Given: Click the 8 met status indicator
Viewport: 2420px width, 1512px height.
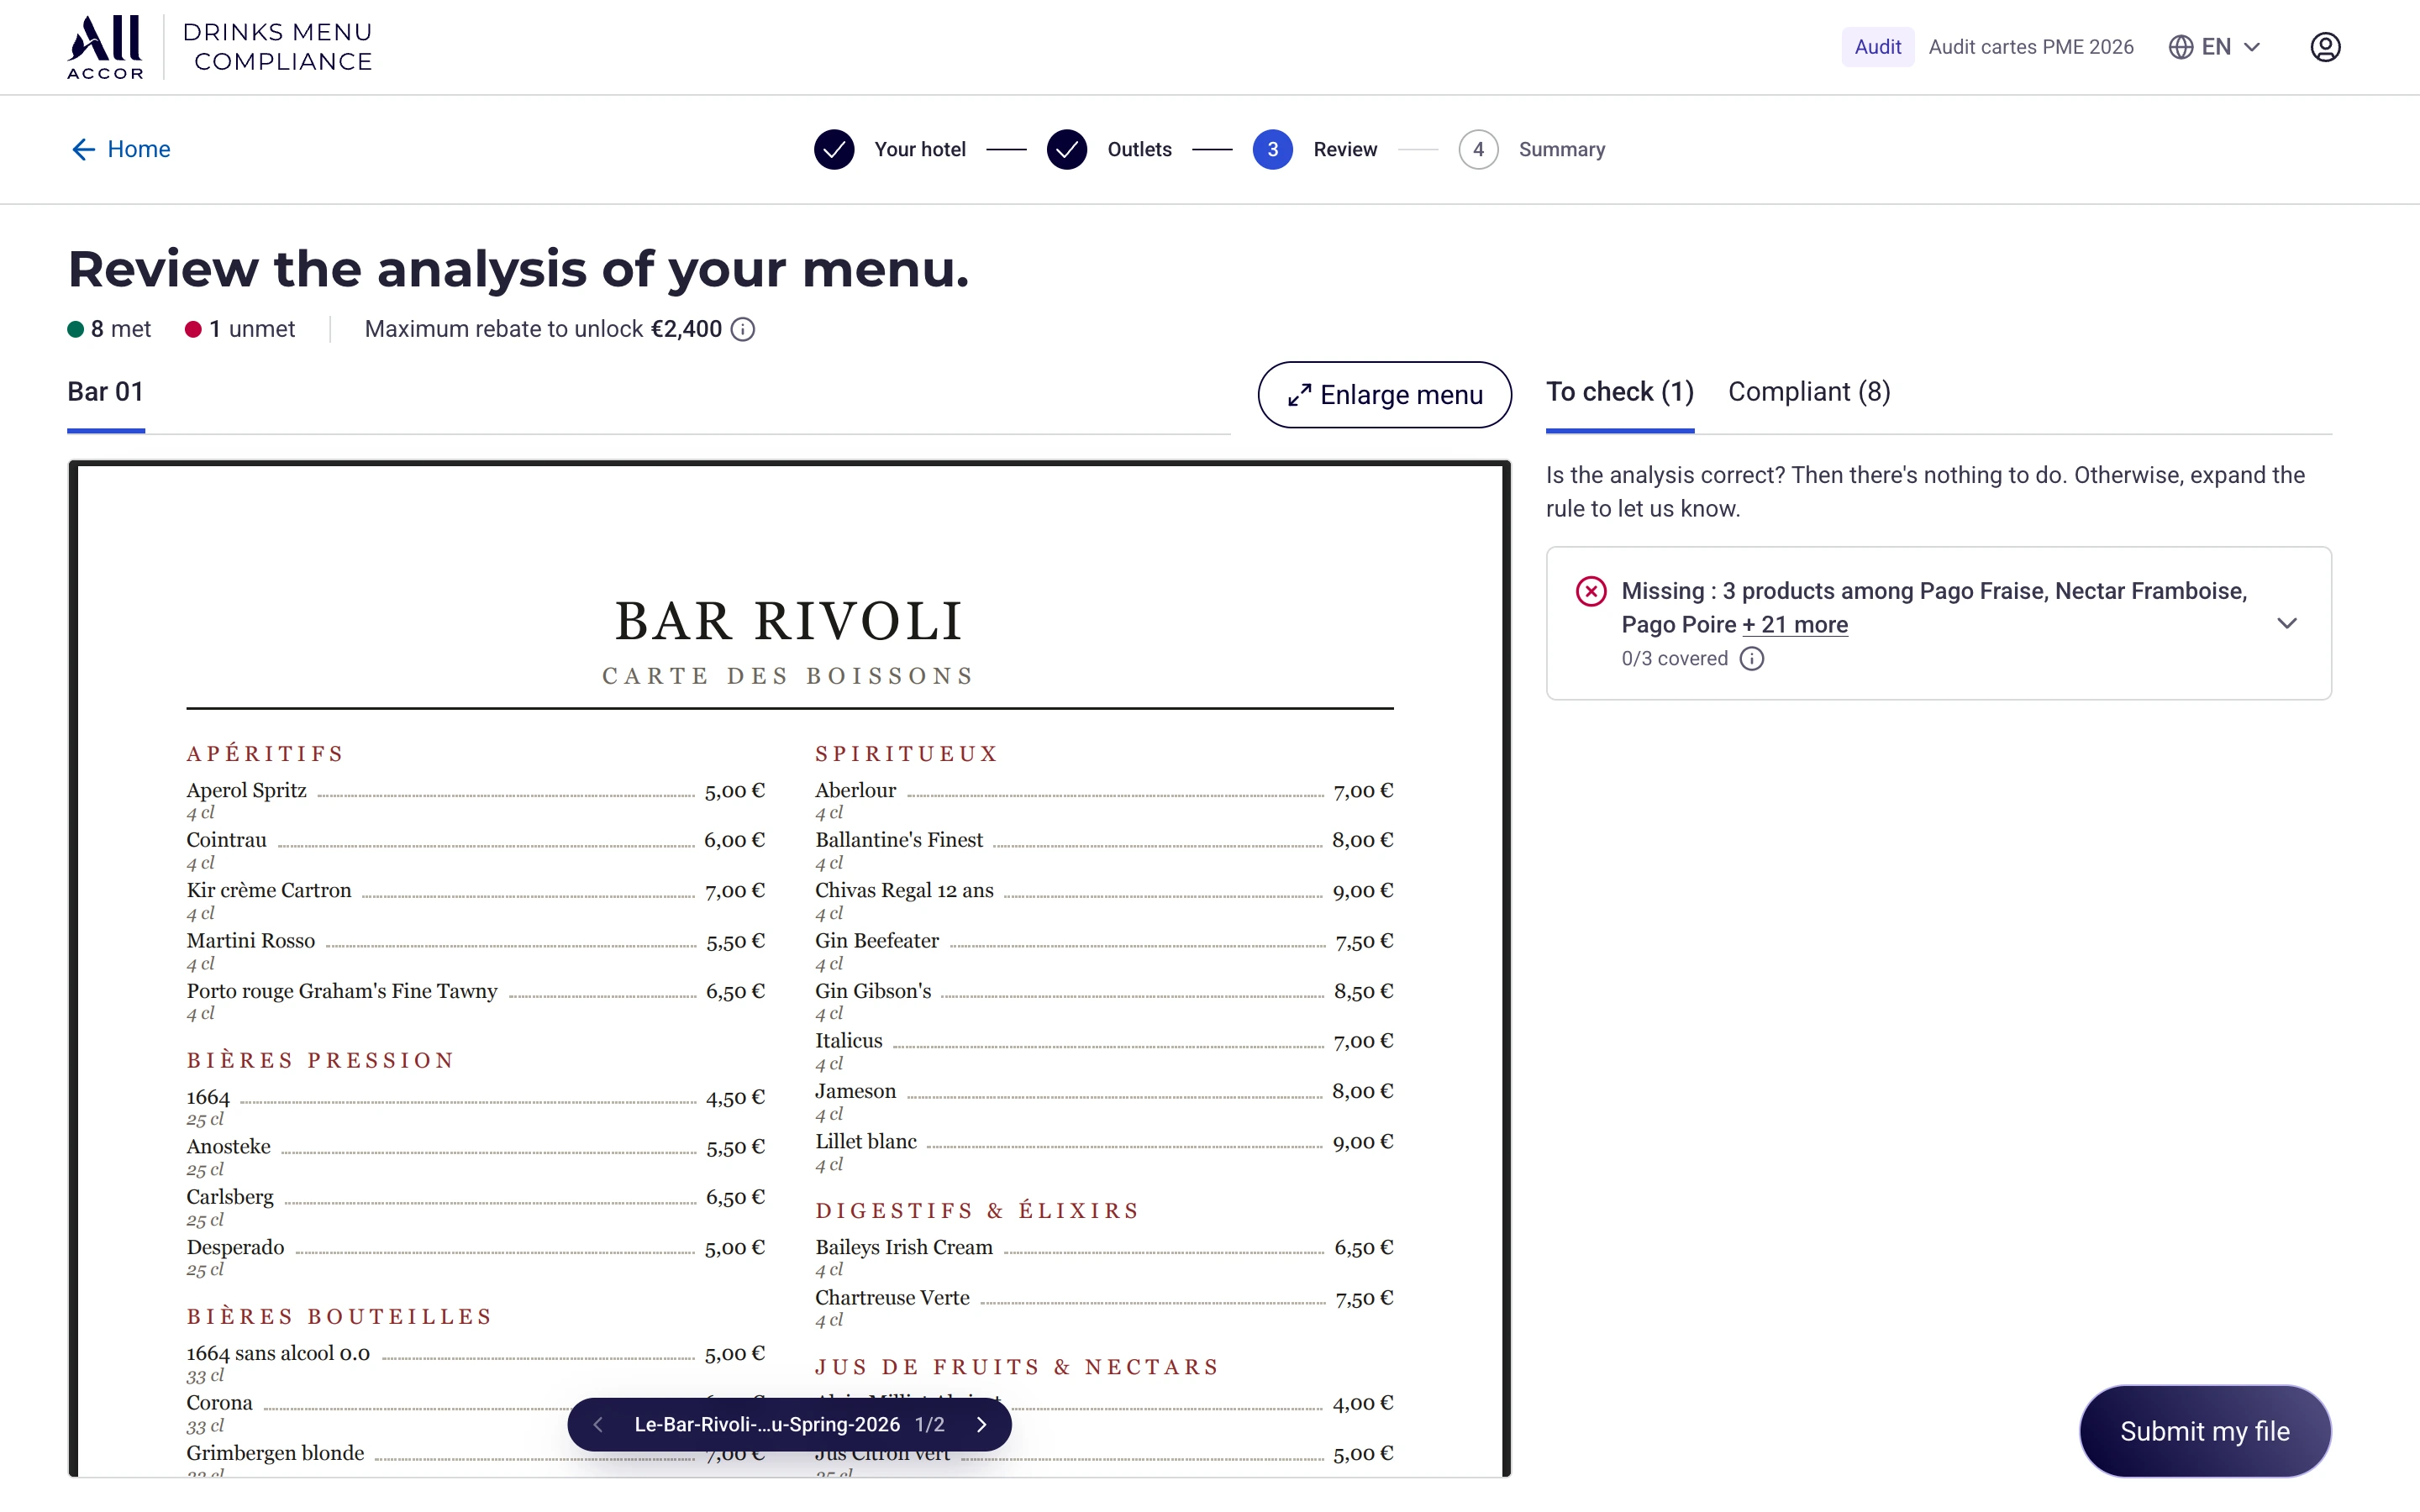Looking at the screenshot, I should coord(109,329).
